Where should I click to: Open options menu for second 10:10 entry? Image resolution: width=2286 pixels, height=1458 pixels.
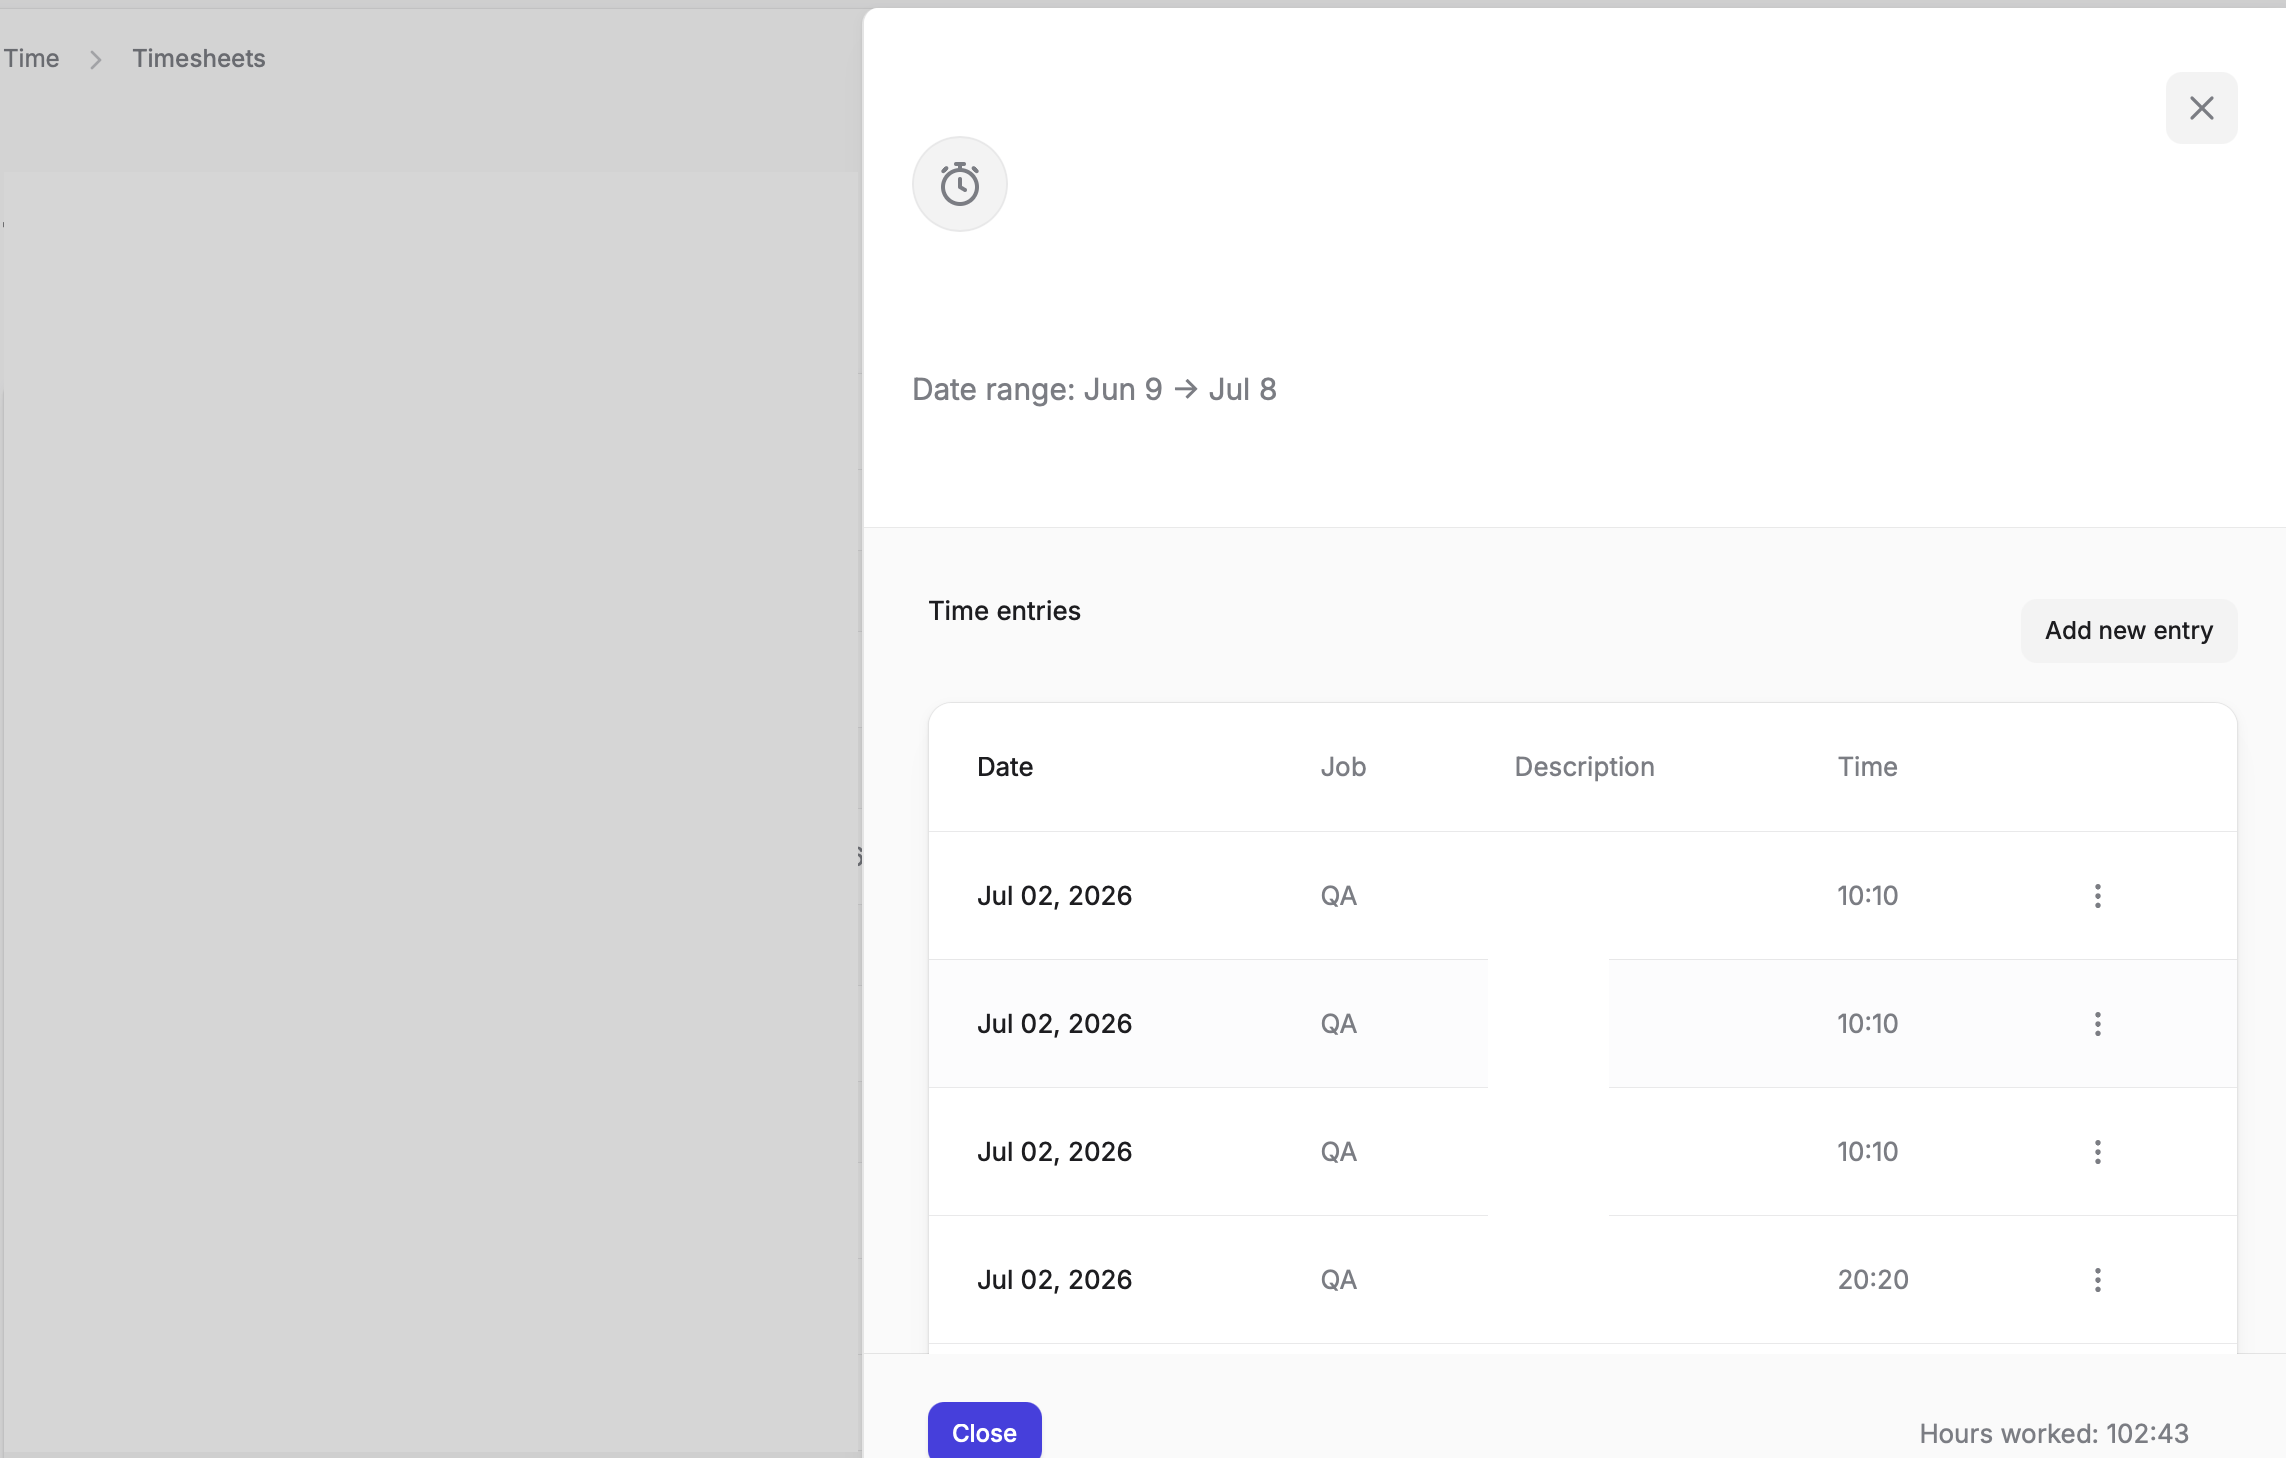coord(2097,1024)
